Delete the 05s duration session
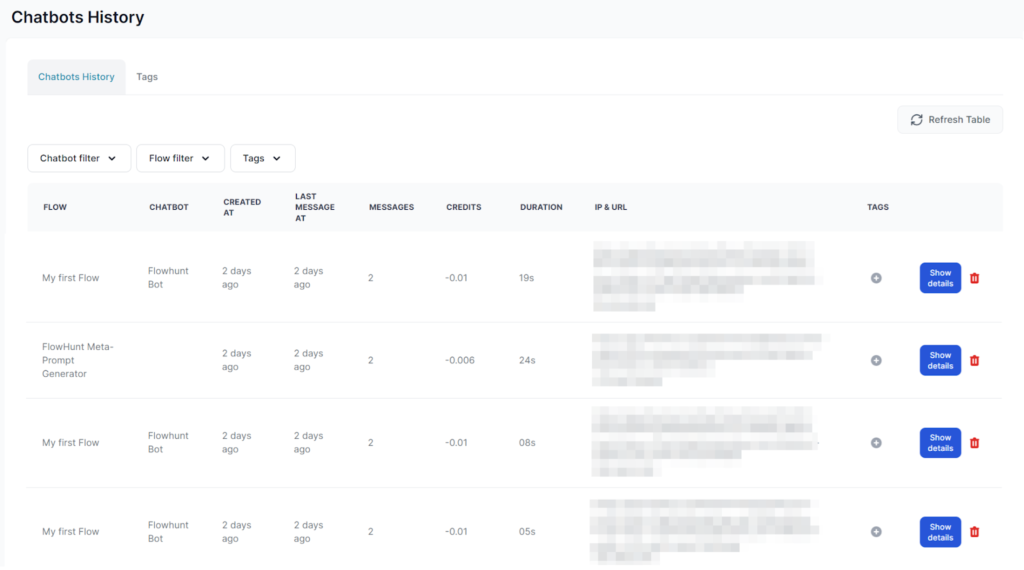 pos(975,532)
